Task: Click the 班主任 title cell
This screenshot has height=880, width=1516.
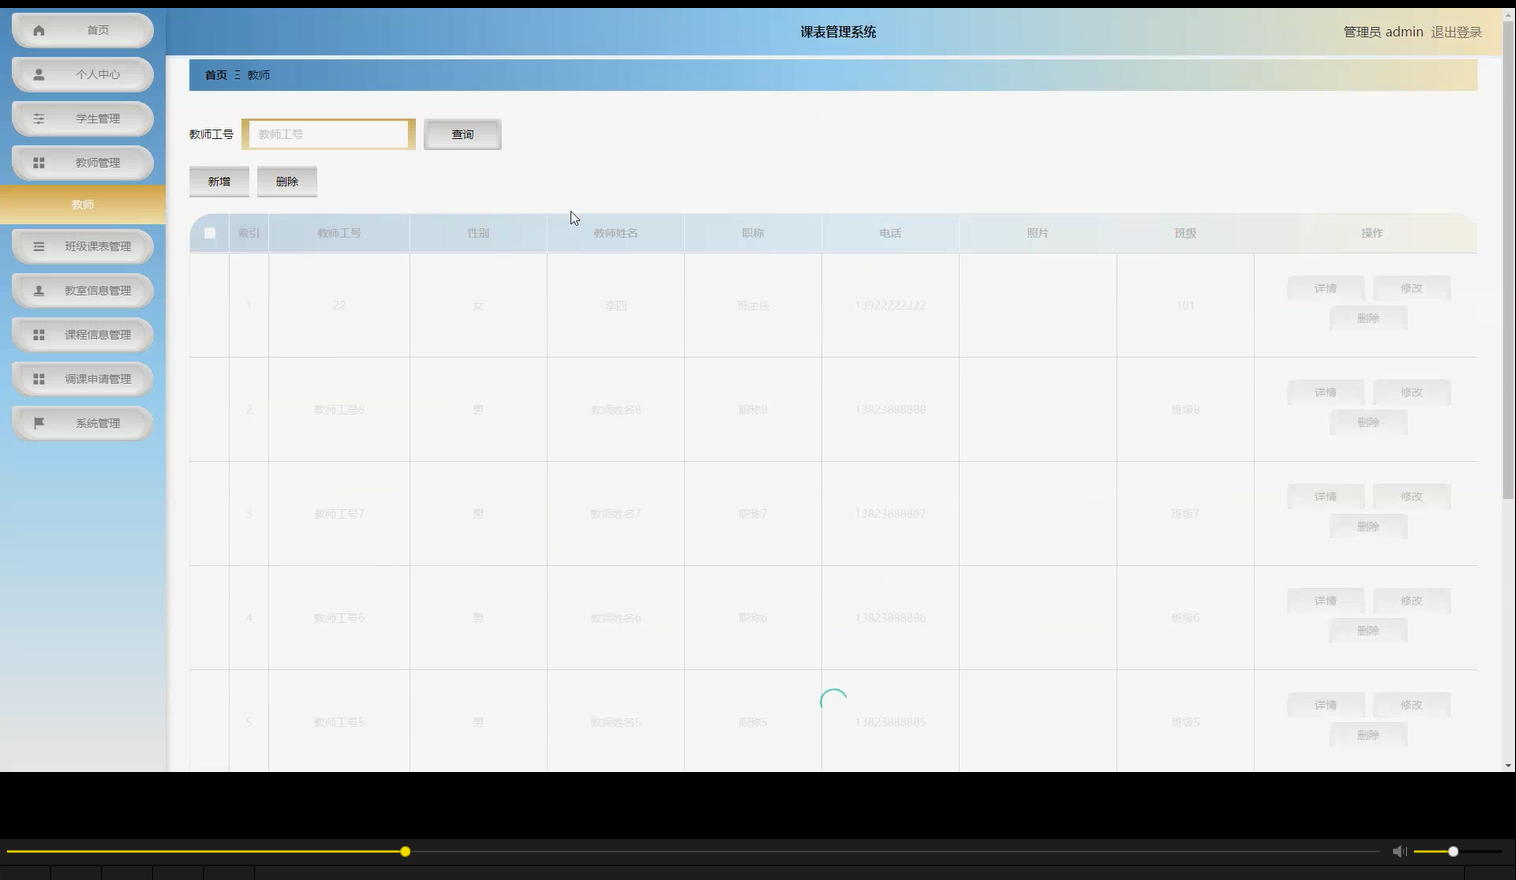Action: pyautogui.click(x=753, y=305)
